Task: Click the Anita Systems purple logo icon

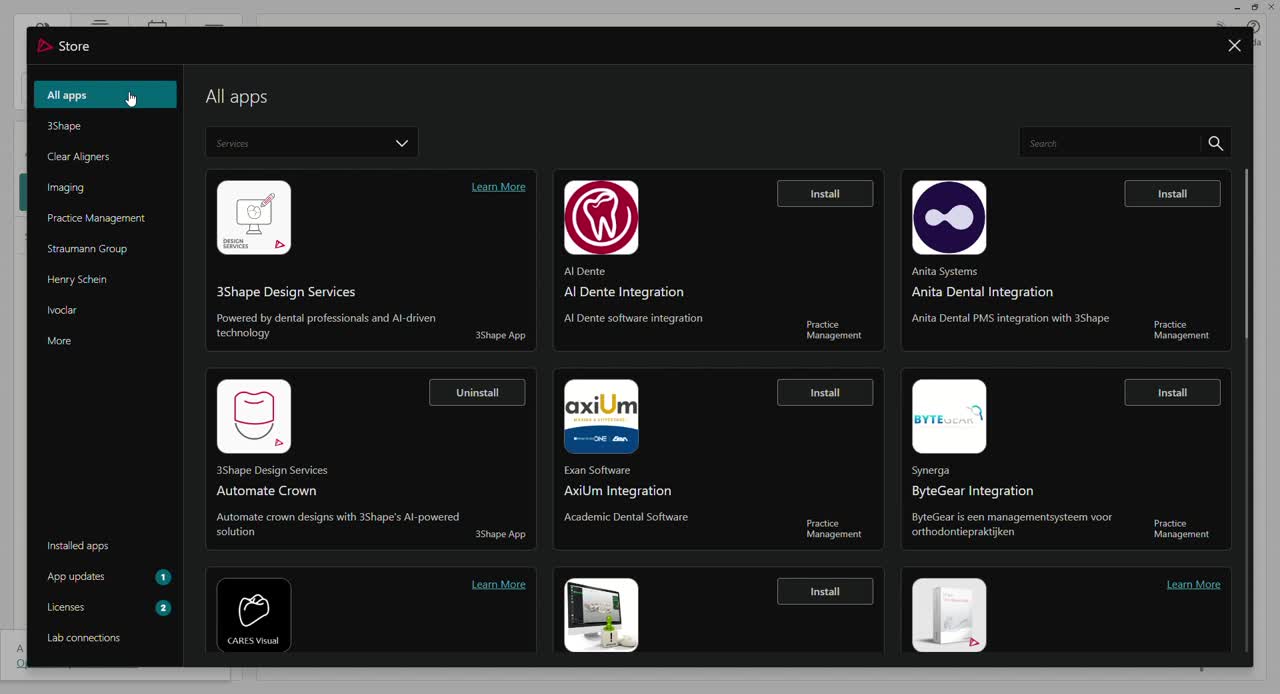Action: (x=949, y=218)
